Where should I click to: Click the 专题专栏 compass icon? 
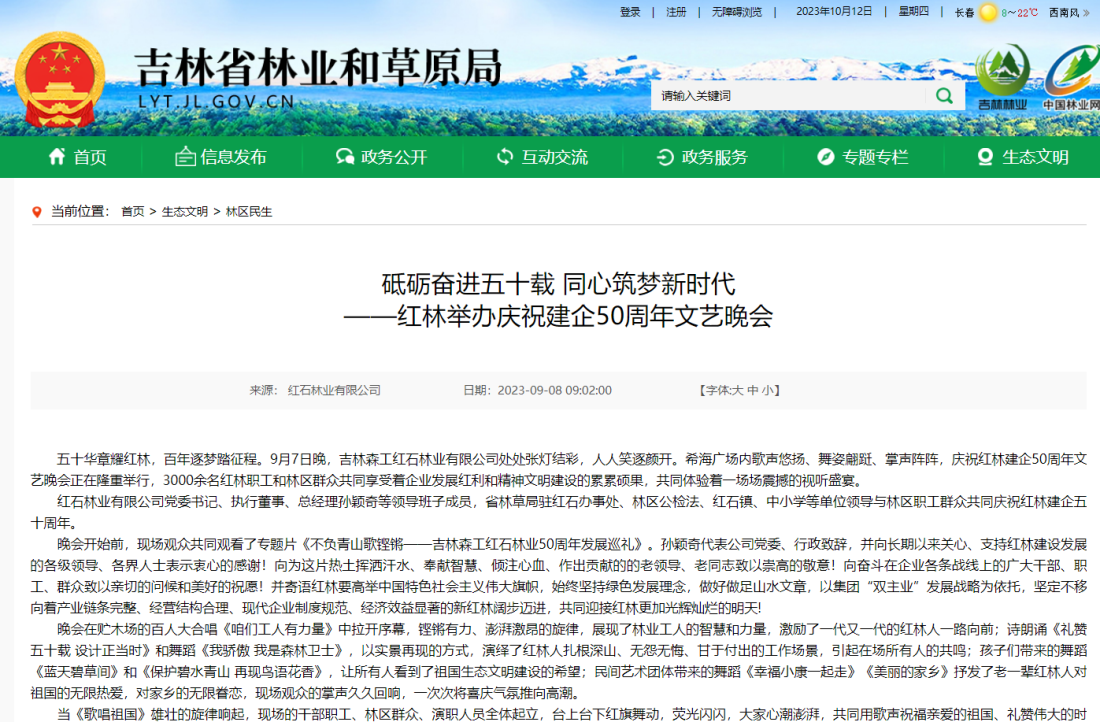826,157
